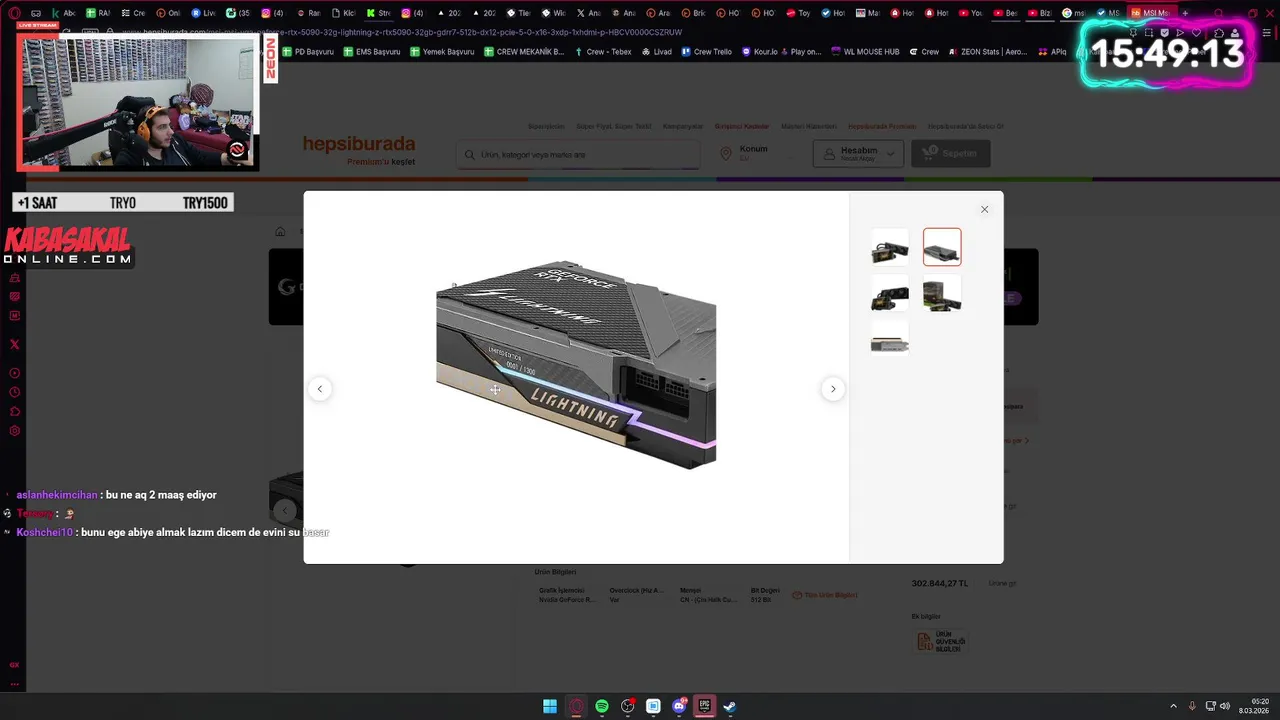Close the product image gallery popup
The image size is (1280, 720).
tap(984, 209)
